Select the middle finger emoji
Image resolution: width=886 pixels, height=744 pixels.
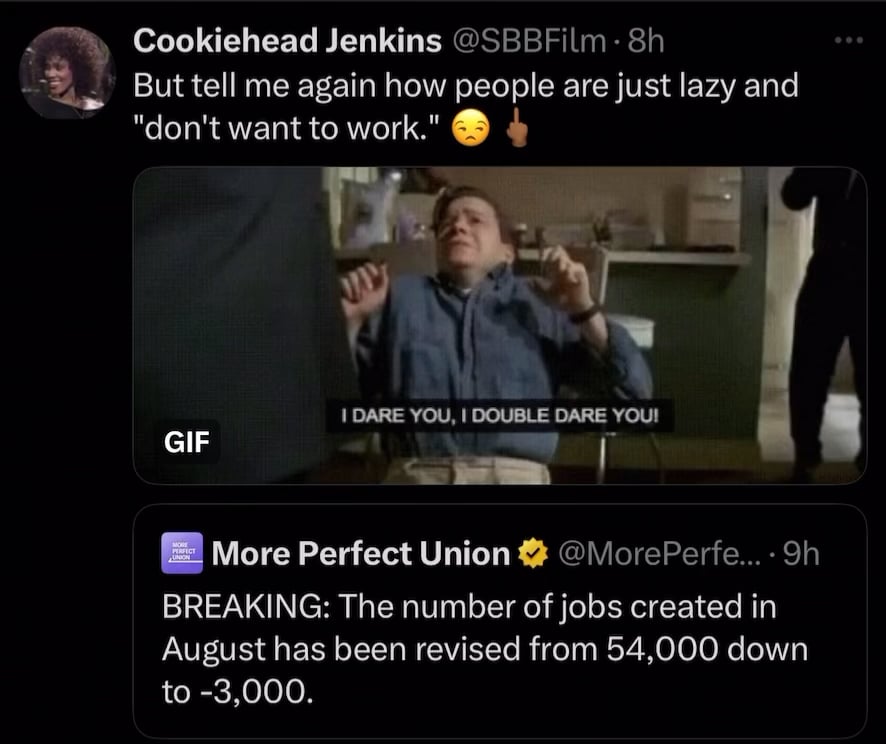coord(517,128)
